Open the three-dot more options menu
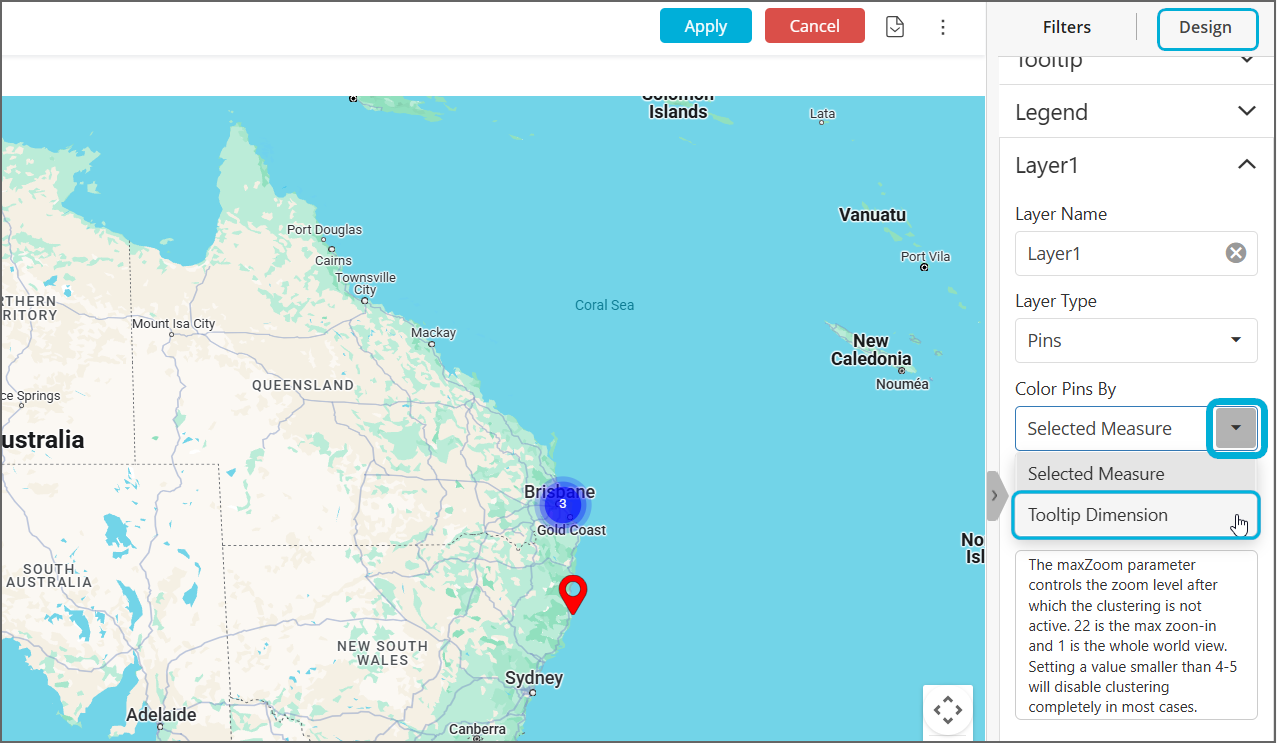The image size is (1277, 743). coord(942,27)
